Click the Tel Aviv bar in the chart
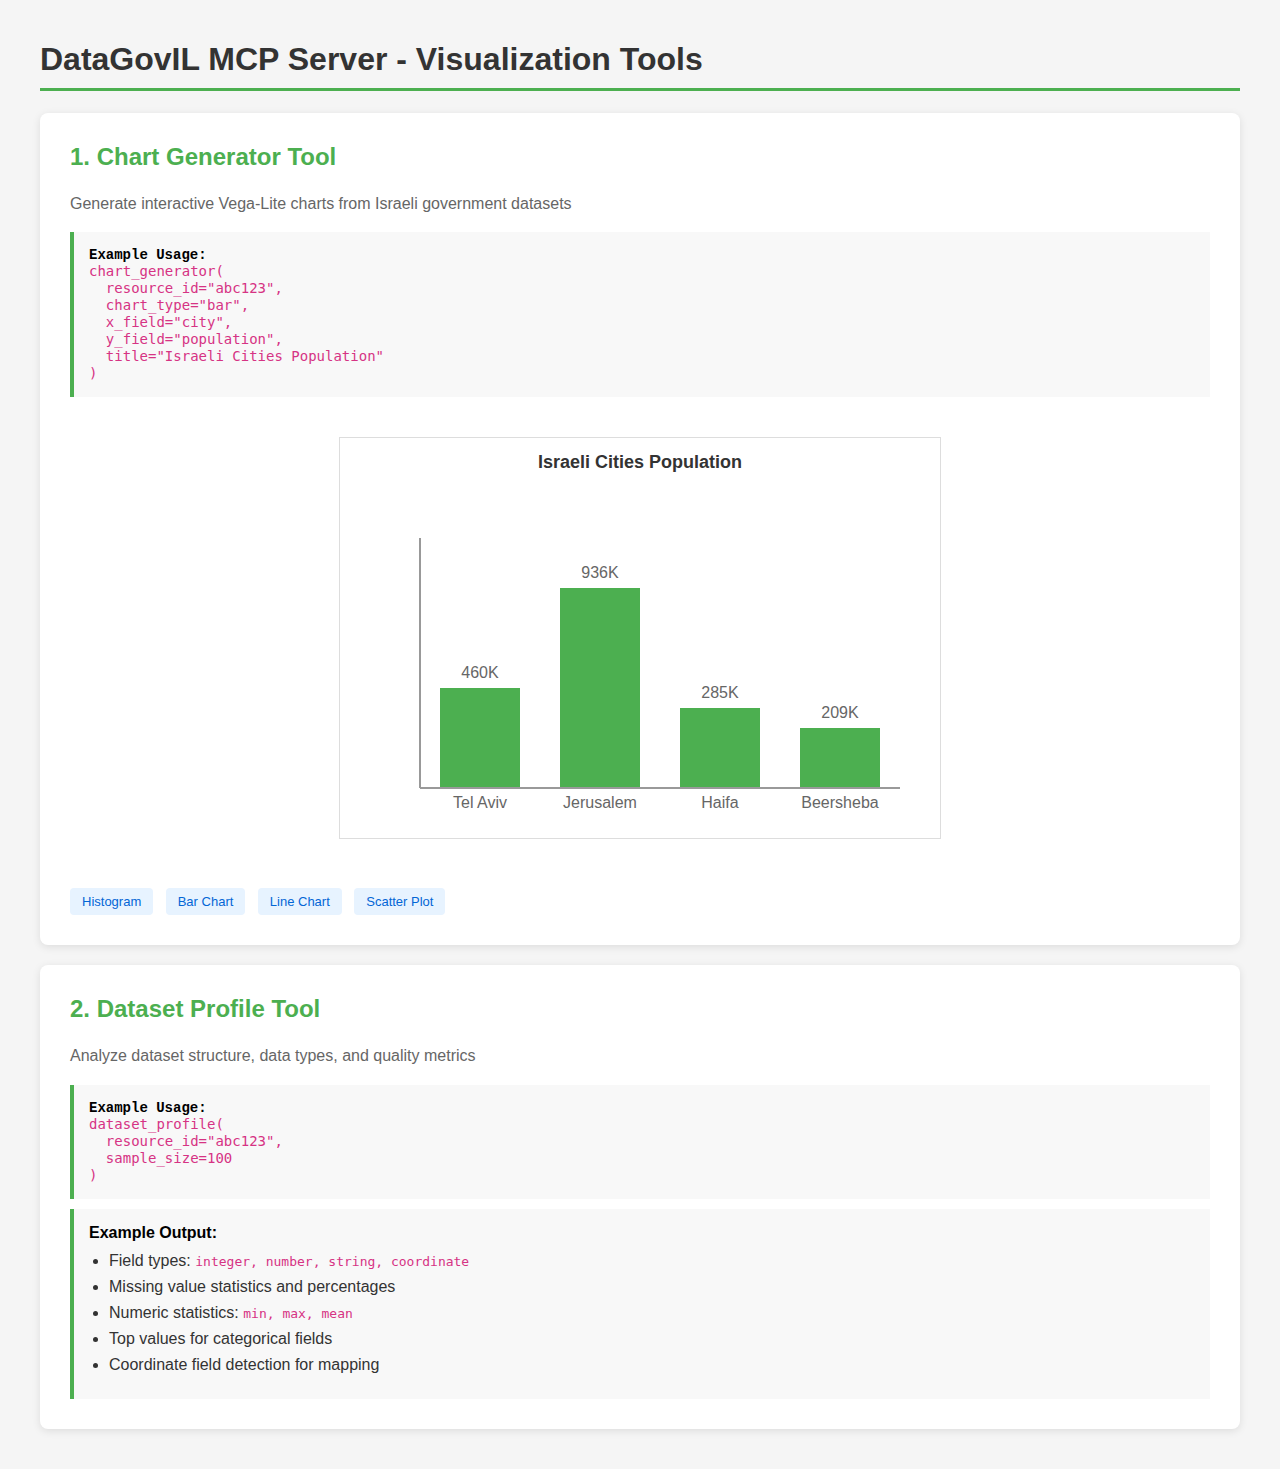 point(480,735)
